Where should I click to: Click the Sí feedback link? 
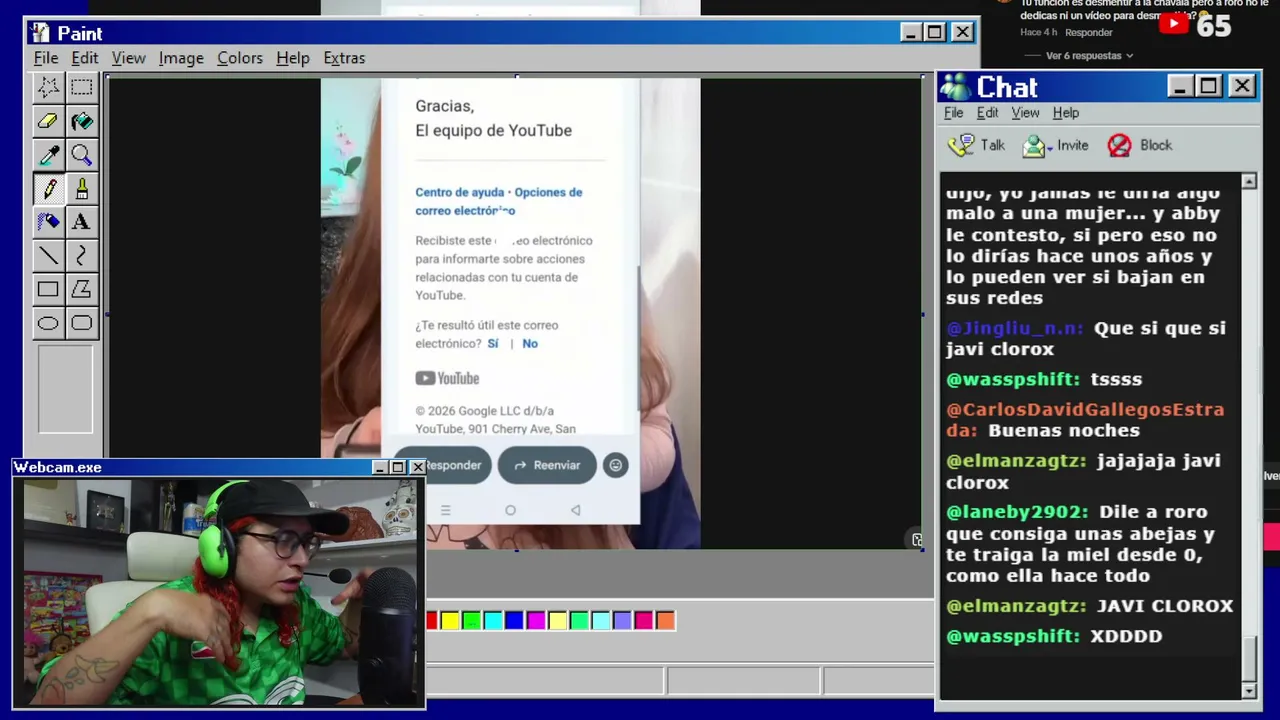click(x=493, y=343)
